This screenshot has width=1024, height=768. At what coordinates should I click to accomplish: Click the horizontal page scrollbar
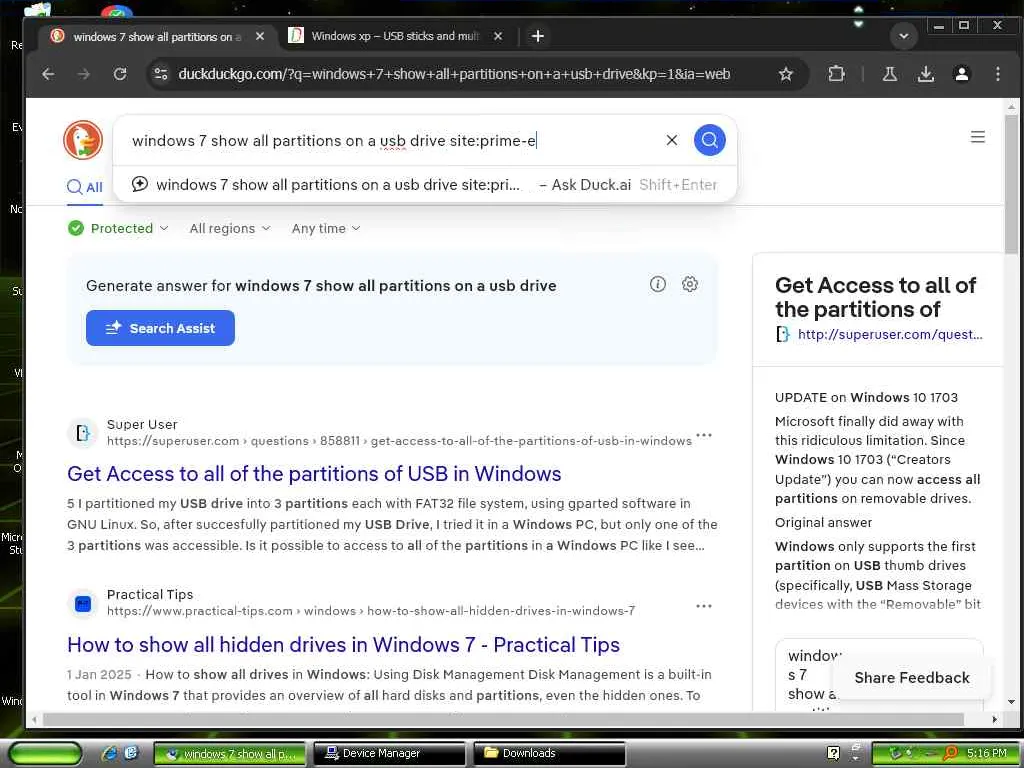point(503,720)
